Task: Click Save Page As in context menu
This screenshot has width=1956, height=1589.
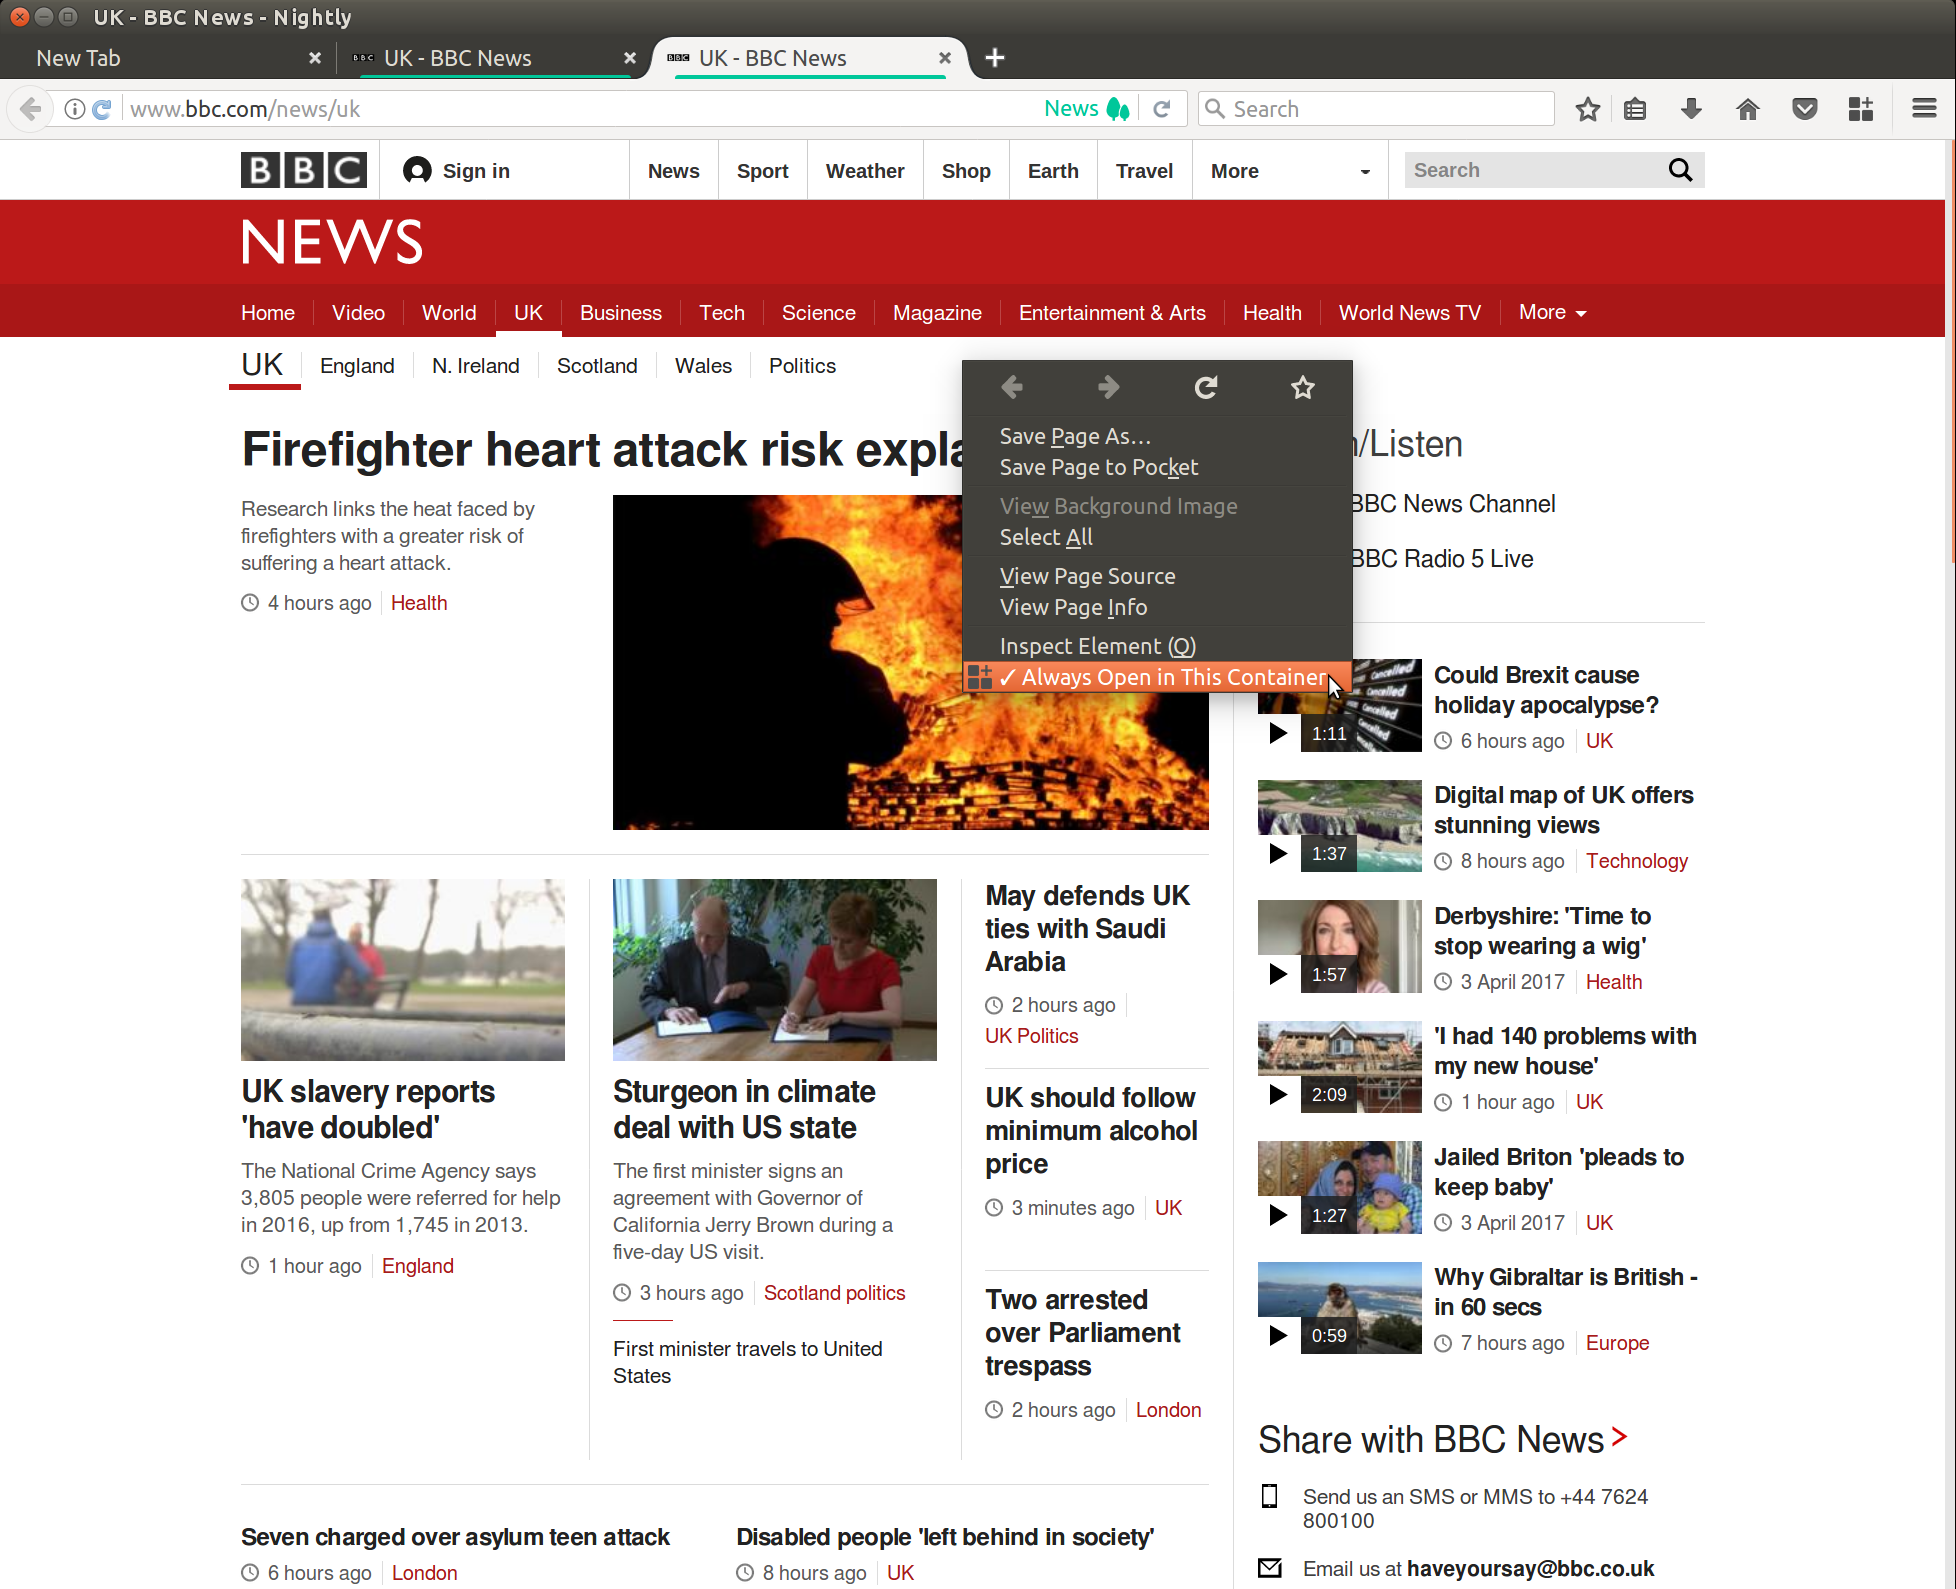Action: (x=1075, y=436)
